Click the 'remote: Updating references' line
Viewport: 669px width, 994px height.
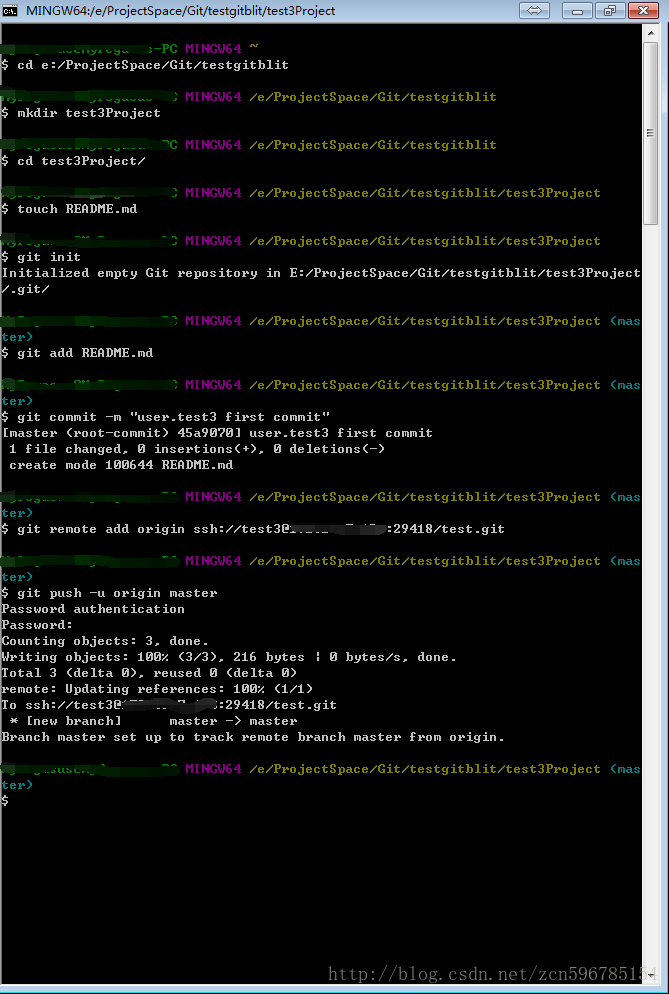157,688
